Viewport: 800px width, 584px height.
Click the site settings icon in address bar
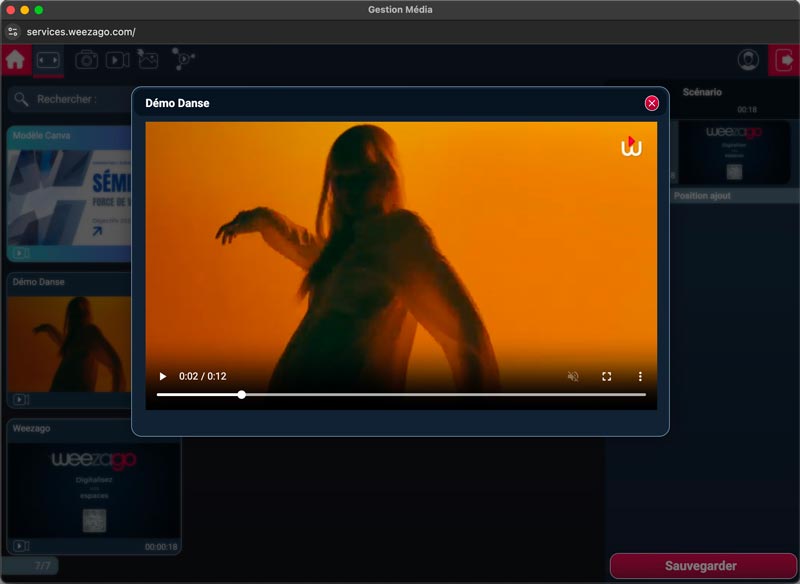13,32
